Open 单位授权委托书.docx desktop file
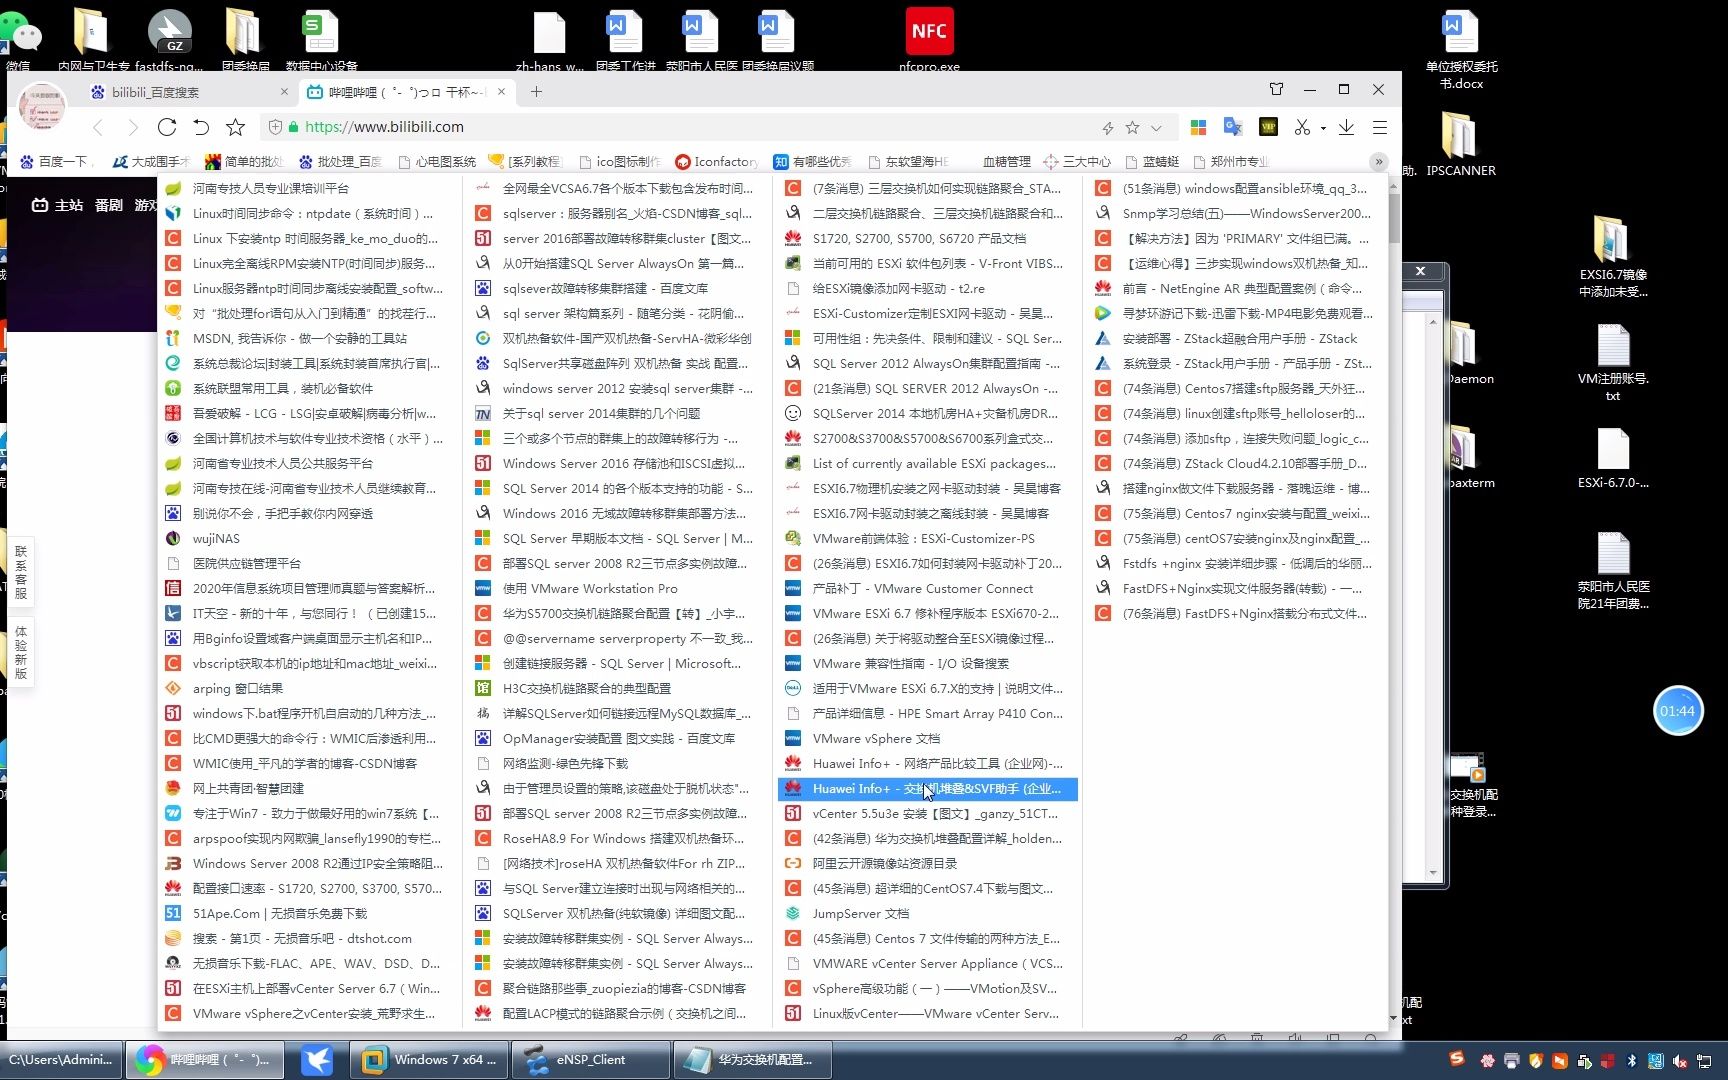1728x1080 pixels. coord(1461,48)
